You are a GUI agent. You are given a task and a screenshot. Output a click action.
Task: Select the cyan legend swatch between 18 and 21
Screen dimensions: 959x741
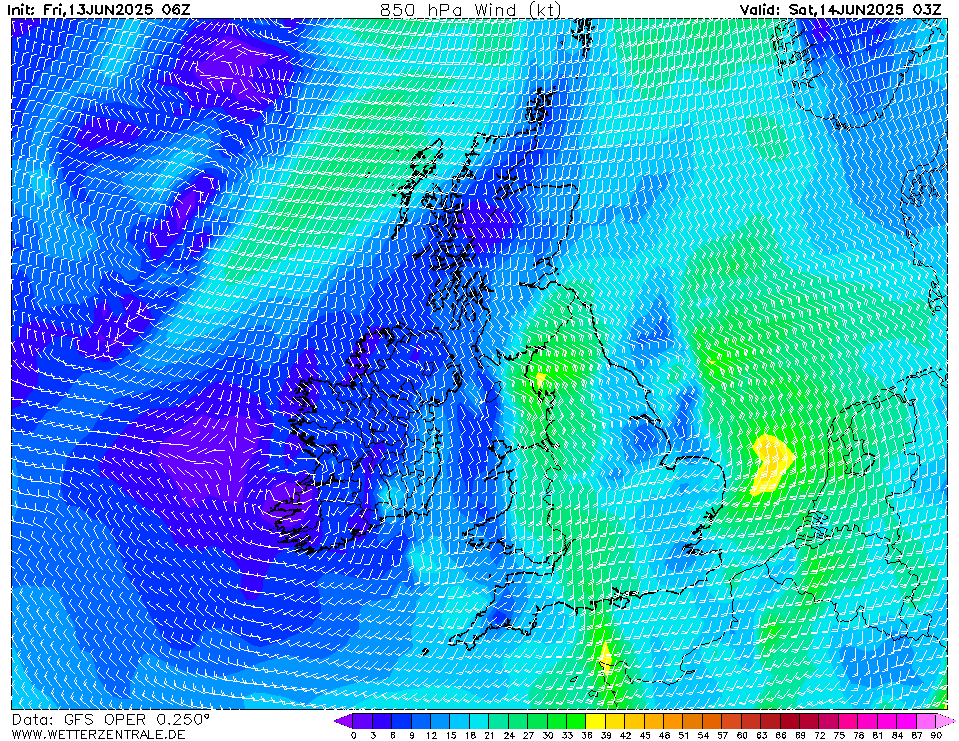[x=480, y=721]
